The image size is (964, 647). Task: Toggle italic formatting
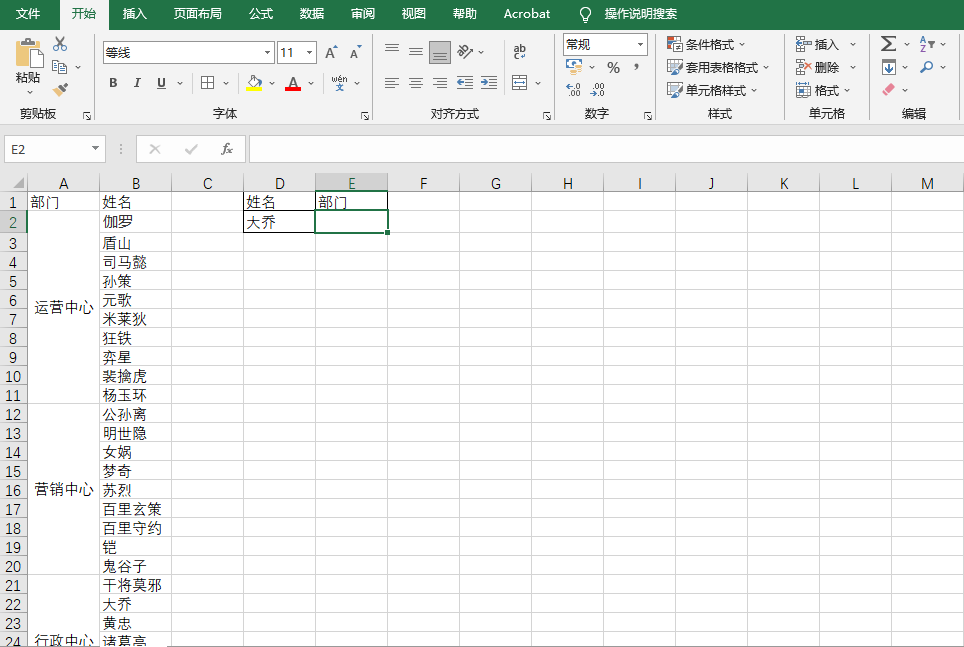pos(137,83)
